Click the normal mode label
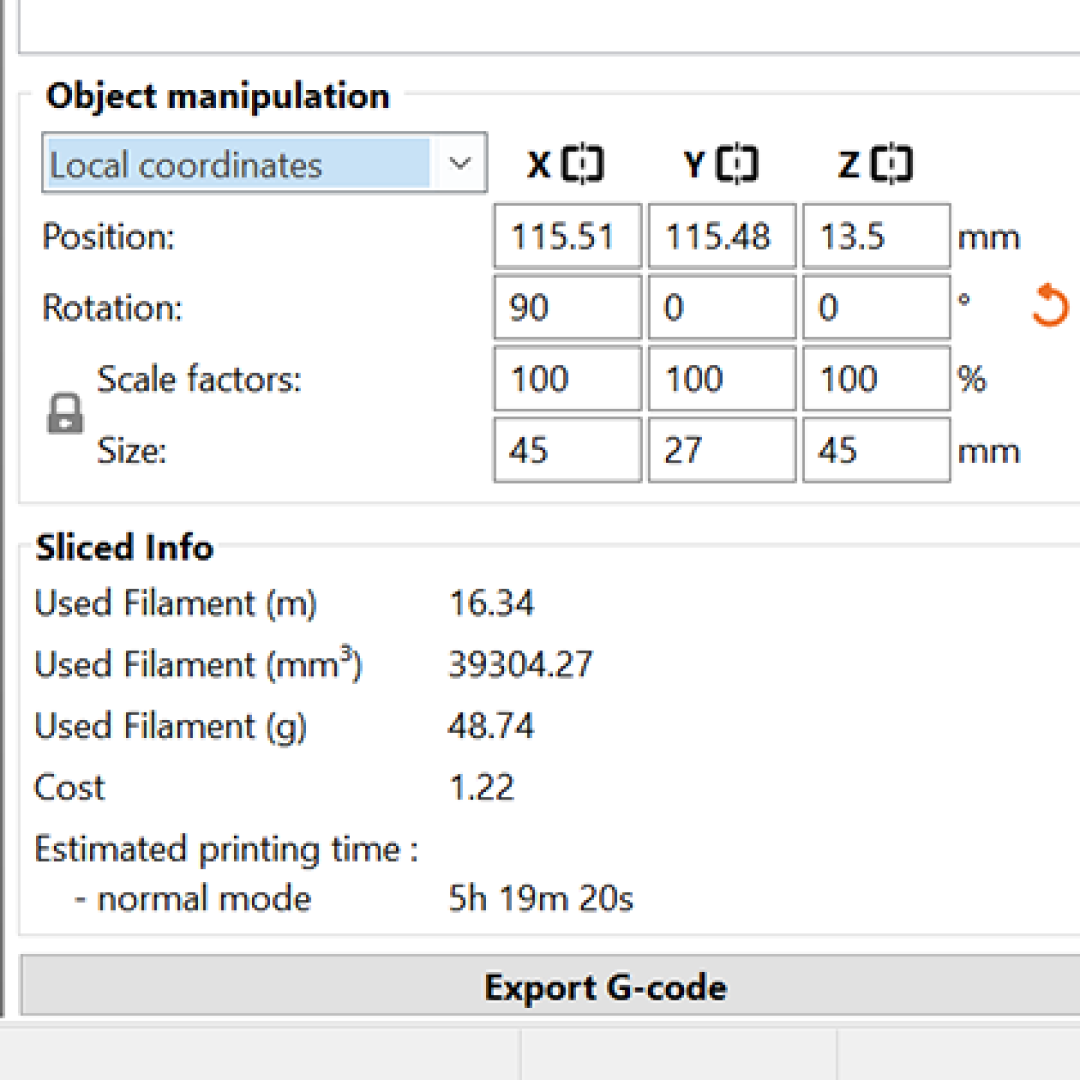The height and width of the screenshot is (1080, 1080). (204, 898)
